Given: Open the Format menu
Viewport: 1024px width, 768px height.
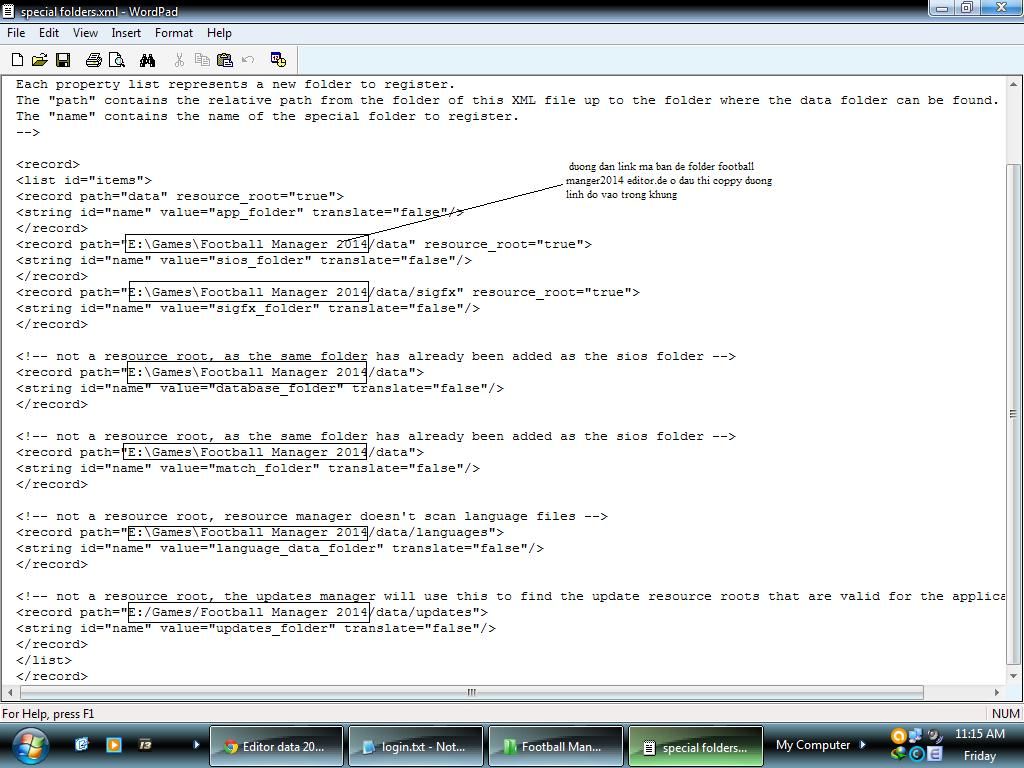Looking at the screenshot, I should click(174, 33).
